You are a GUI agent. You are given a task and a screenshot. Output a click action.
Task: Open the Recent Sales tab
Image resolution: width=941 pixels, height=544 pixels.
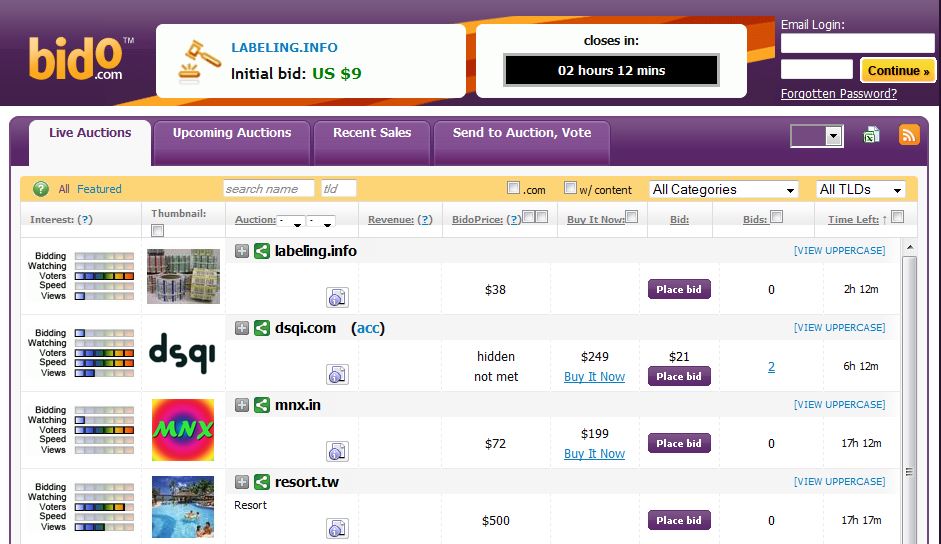click(372, 142)
